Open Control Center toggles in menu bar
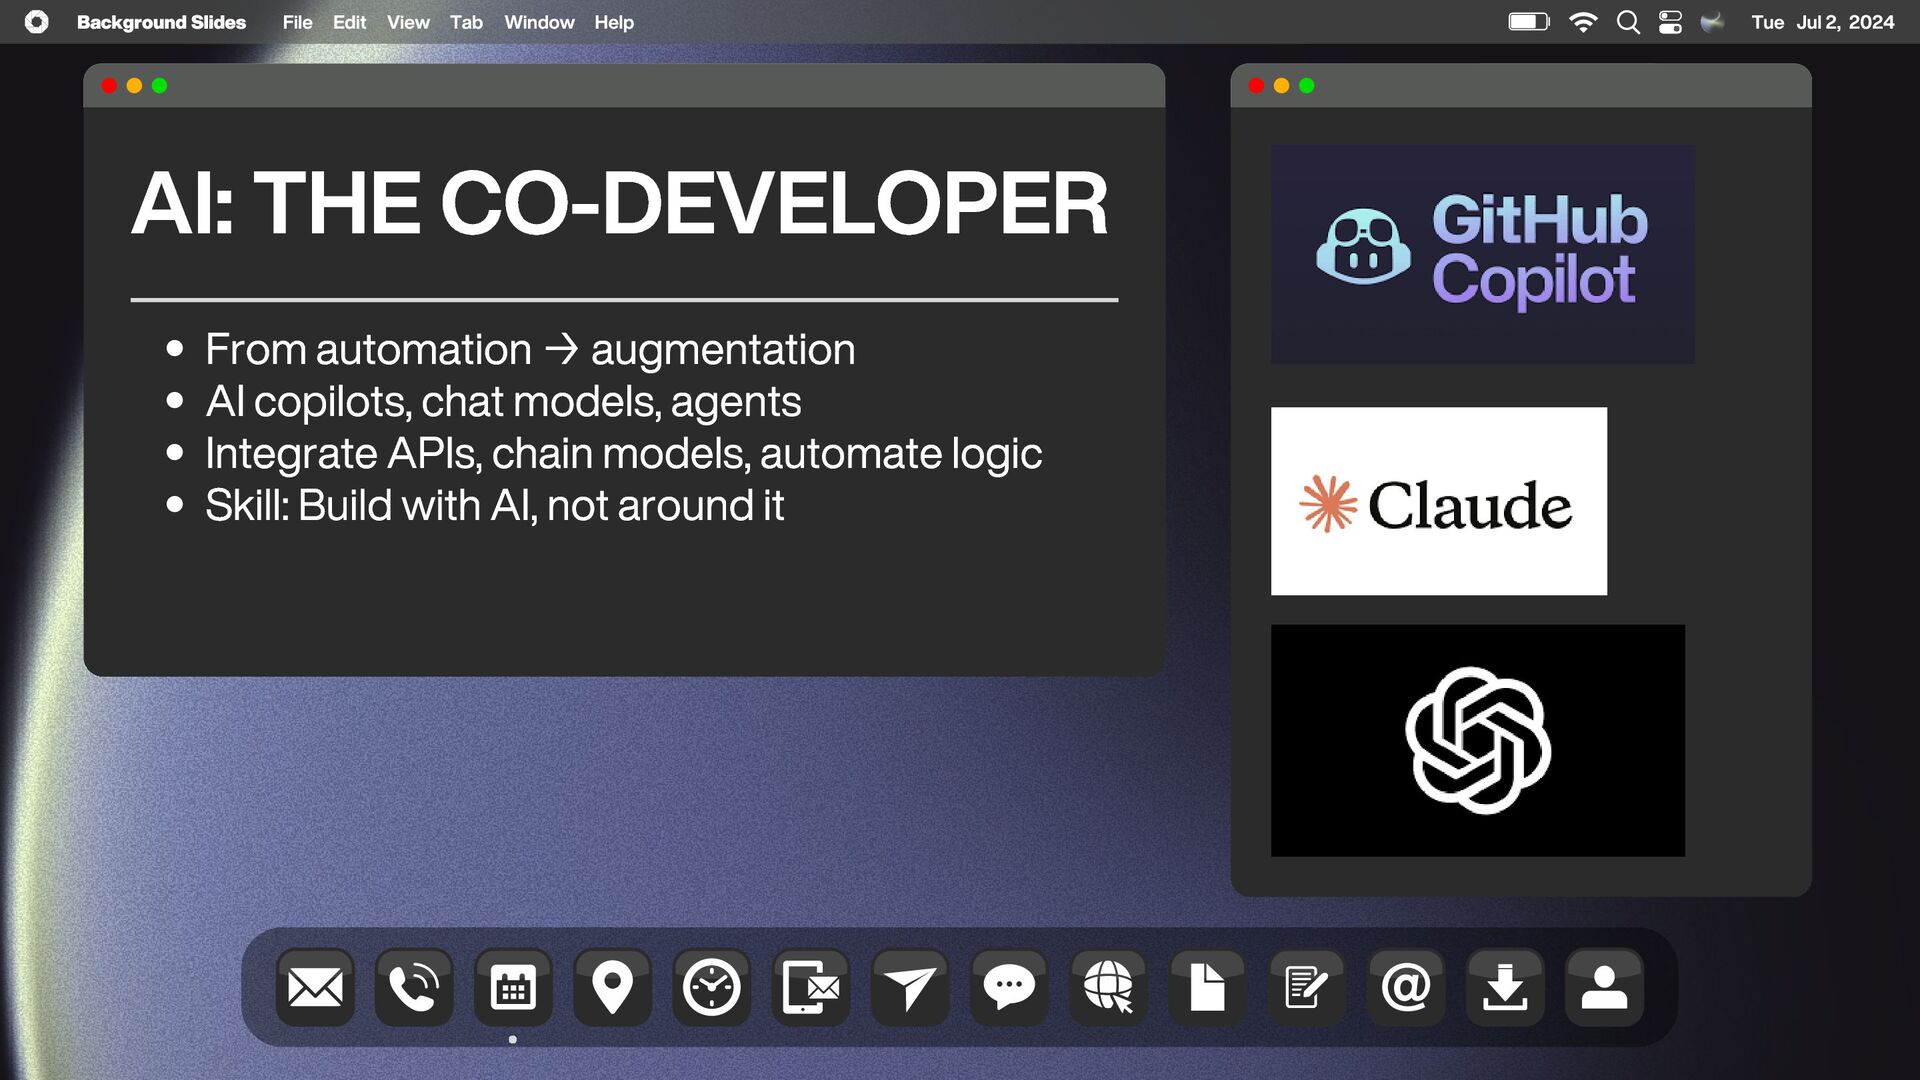This screenshot has width=1920, height=1080. click(1670, 22)
